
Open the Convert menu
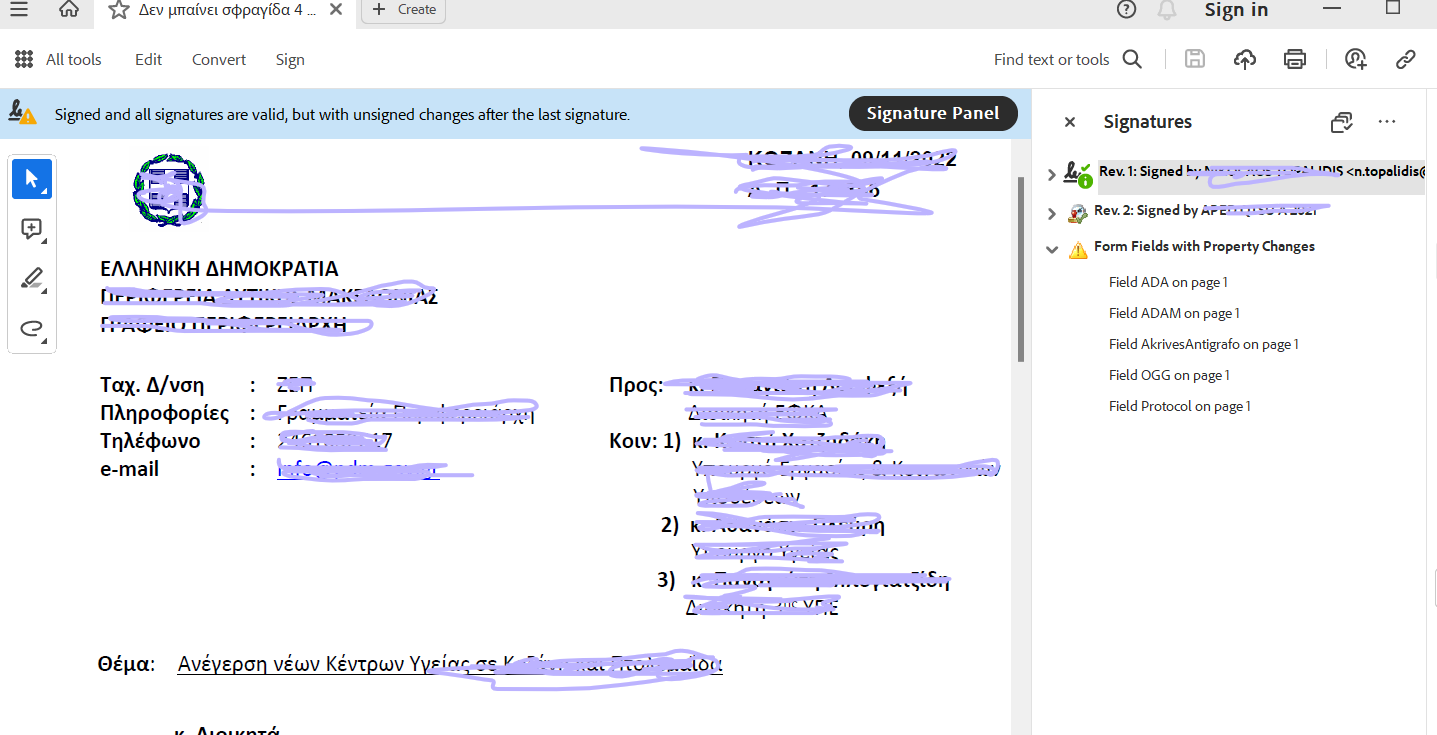pos(219,60)
